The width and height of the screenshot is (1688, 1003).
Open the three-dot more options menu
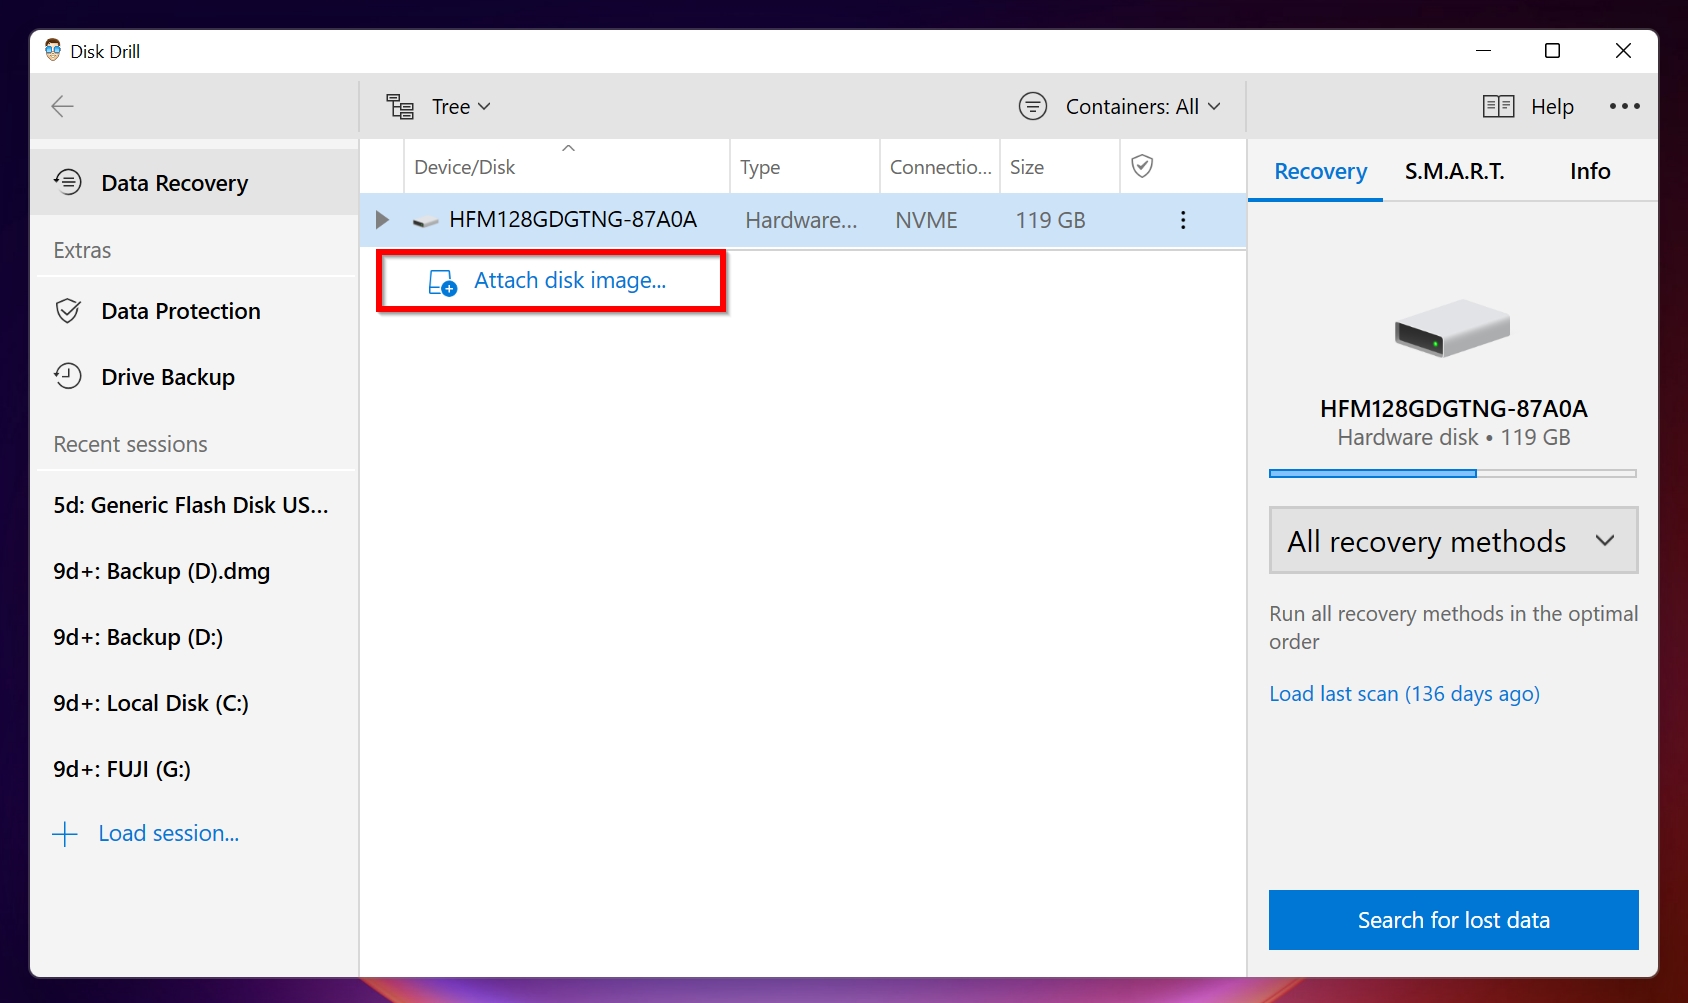click(x=1624, y=106)
